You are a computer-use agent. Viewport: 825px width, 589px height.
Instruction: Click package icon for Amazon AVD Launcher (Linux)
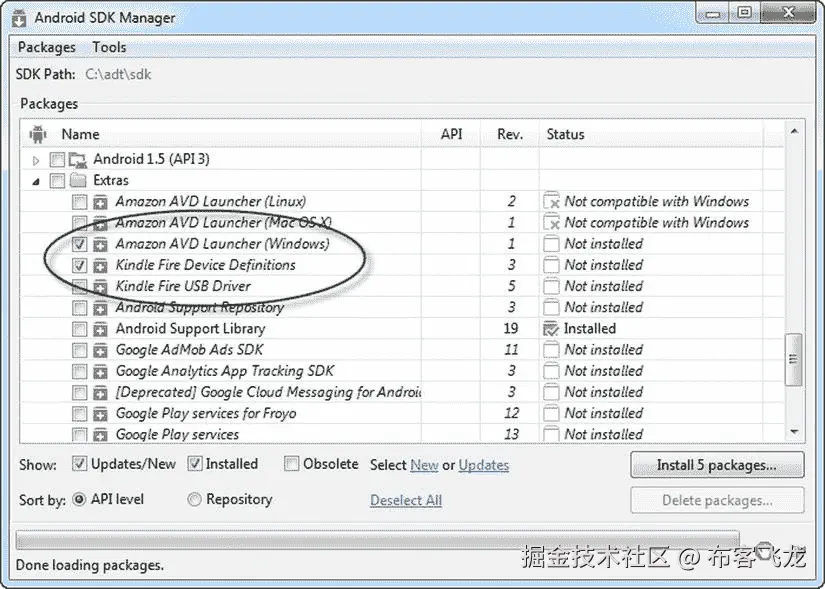tap(100, 202)
